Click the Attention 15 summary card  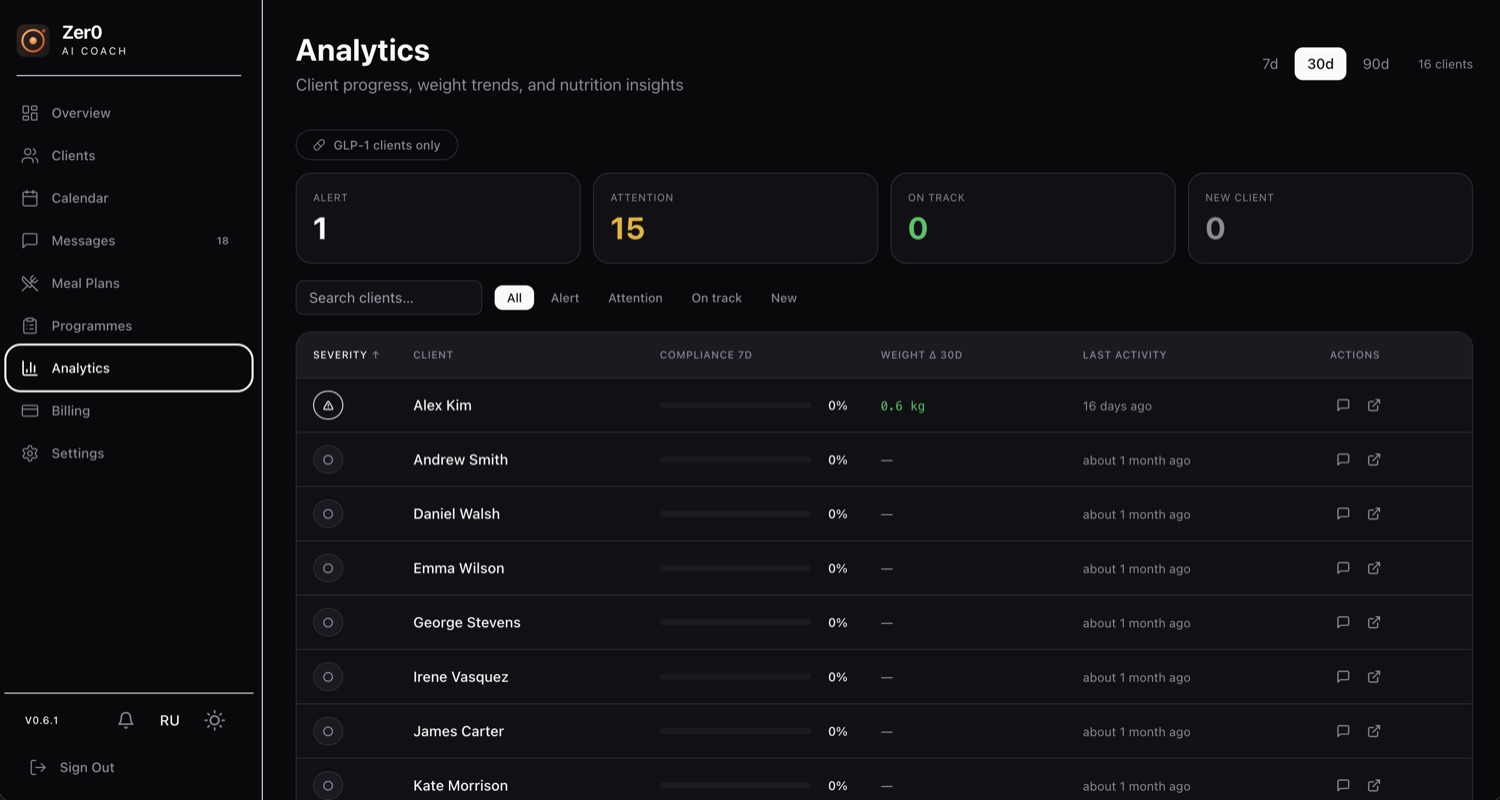point(735,218)
